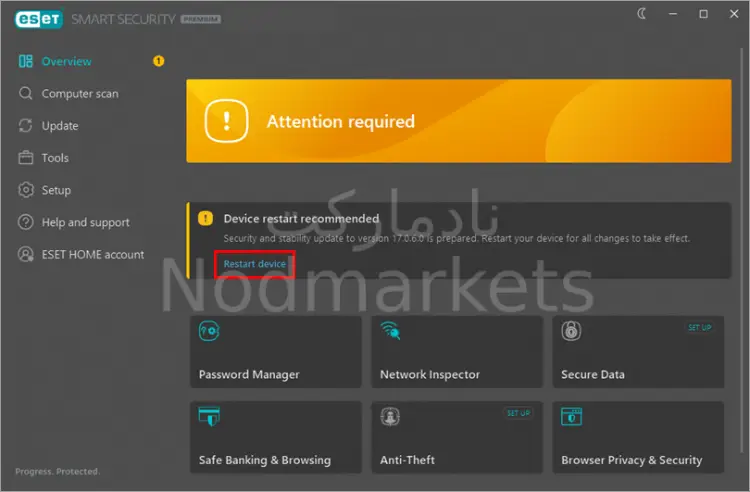
Task: Click the Security and stability update message text
Action: [x=457, y=238]
